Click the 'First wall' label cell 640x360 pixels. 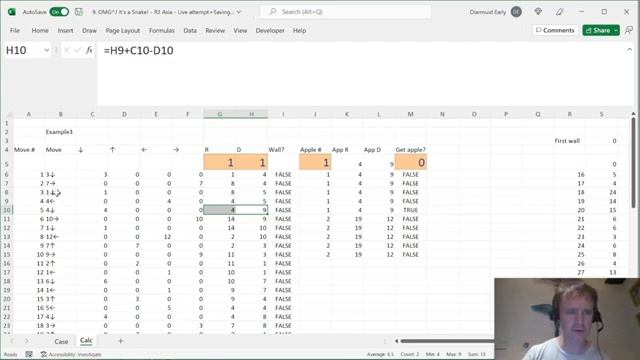pos(569,141)
